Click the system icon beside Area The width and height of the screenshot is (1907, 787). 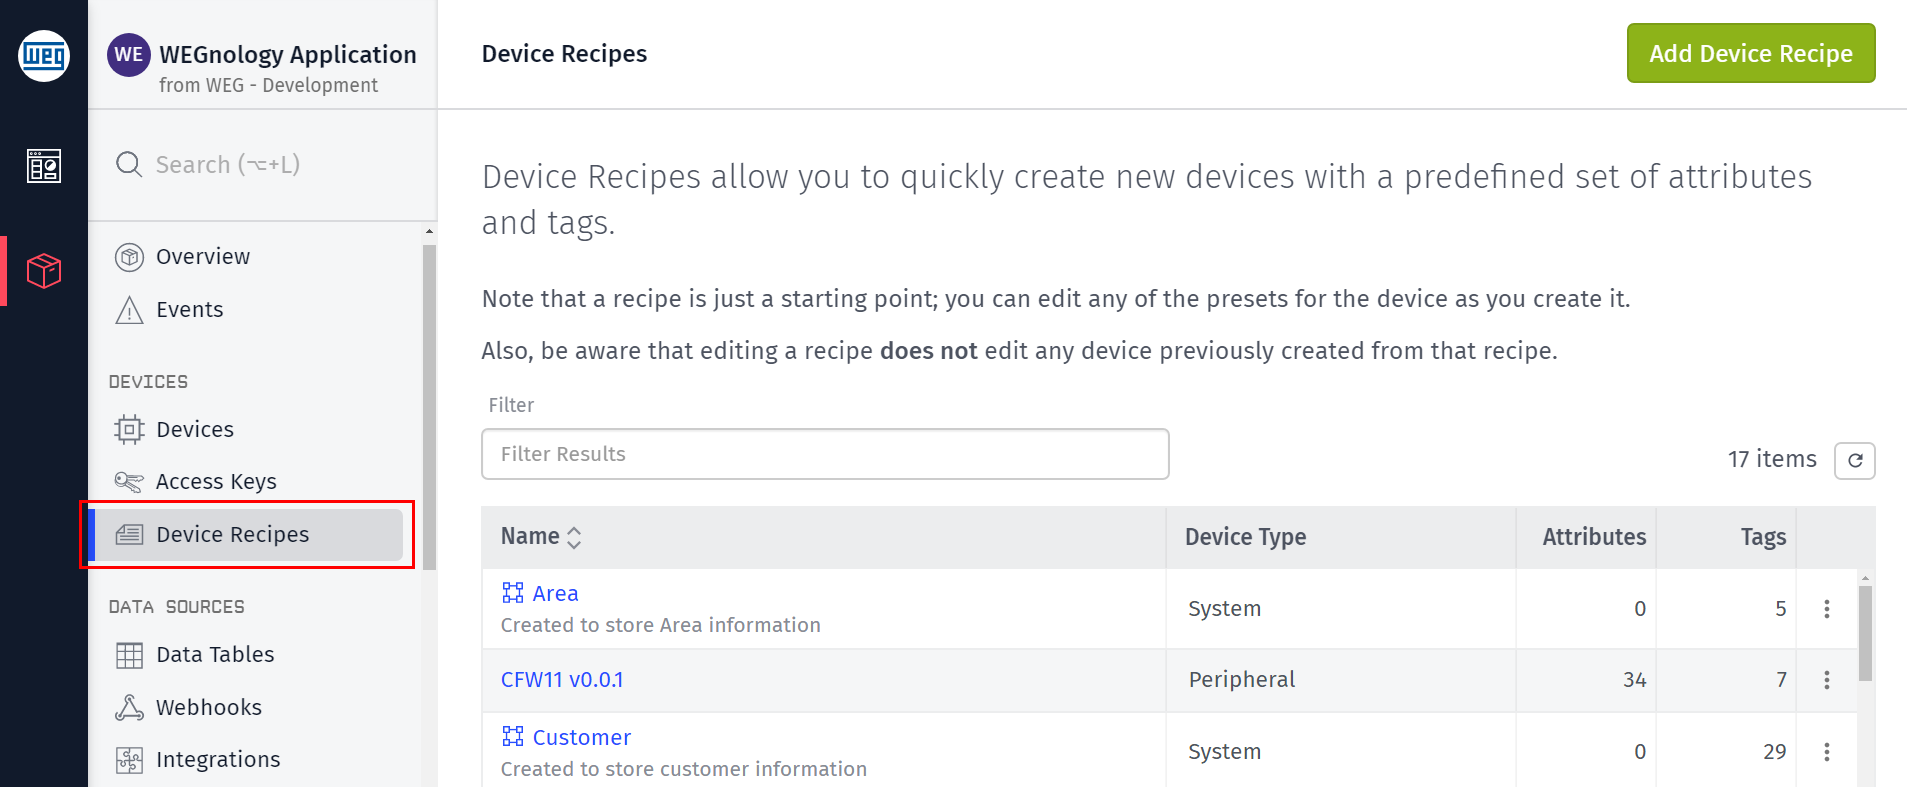click(513, 593)
